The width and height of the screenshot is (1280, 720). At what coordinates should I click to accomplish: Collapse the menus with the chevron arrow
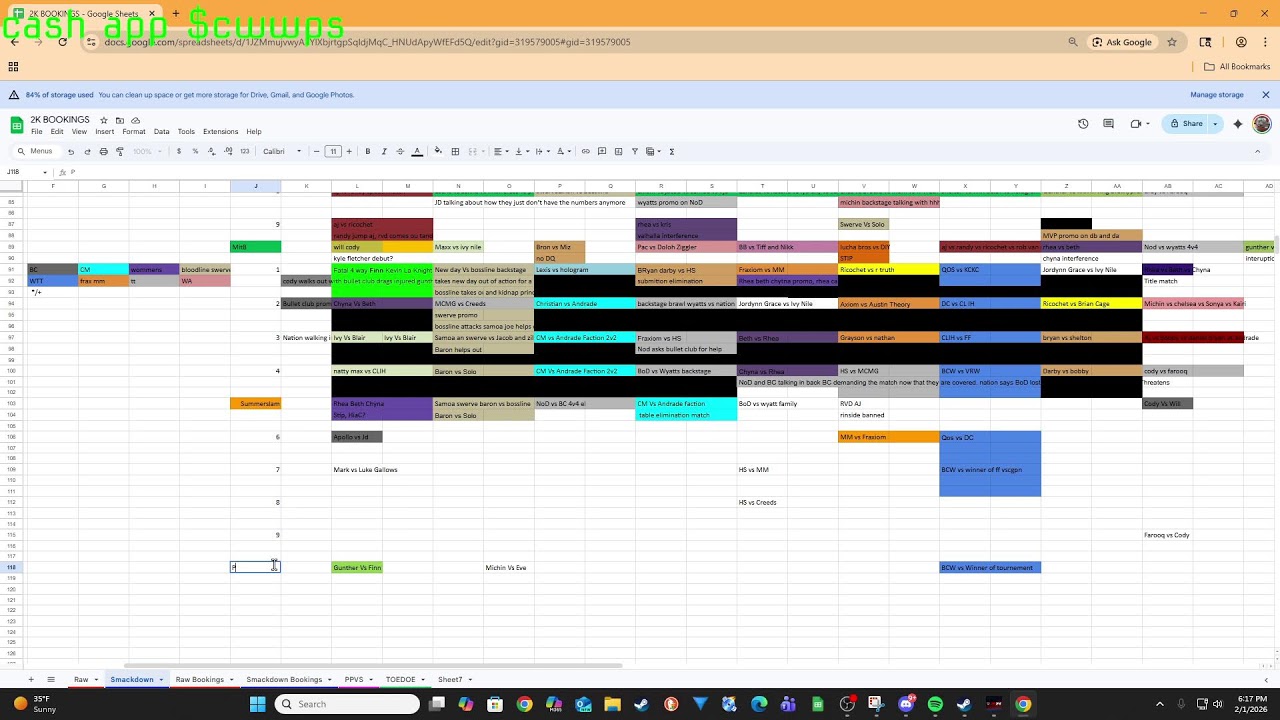pyautogui.click(x=1257, y=152)
